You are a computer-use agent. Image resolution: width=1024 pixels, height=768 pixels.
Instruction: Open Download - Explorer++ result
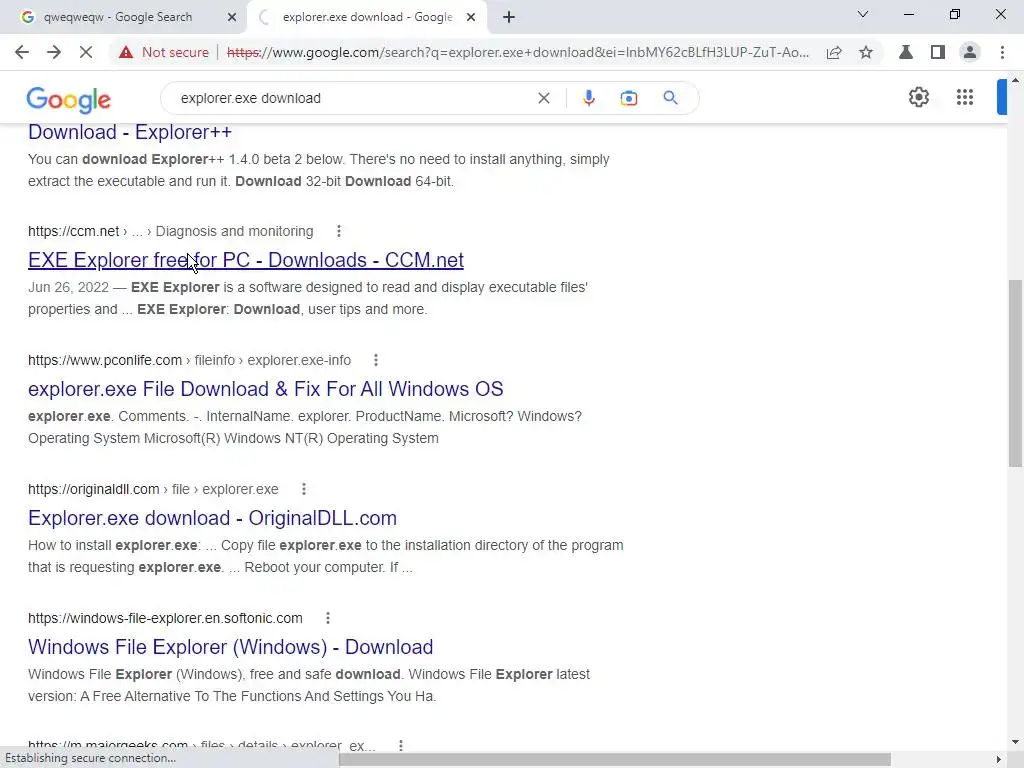pos(130,132)
